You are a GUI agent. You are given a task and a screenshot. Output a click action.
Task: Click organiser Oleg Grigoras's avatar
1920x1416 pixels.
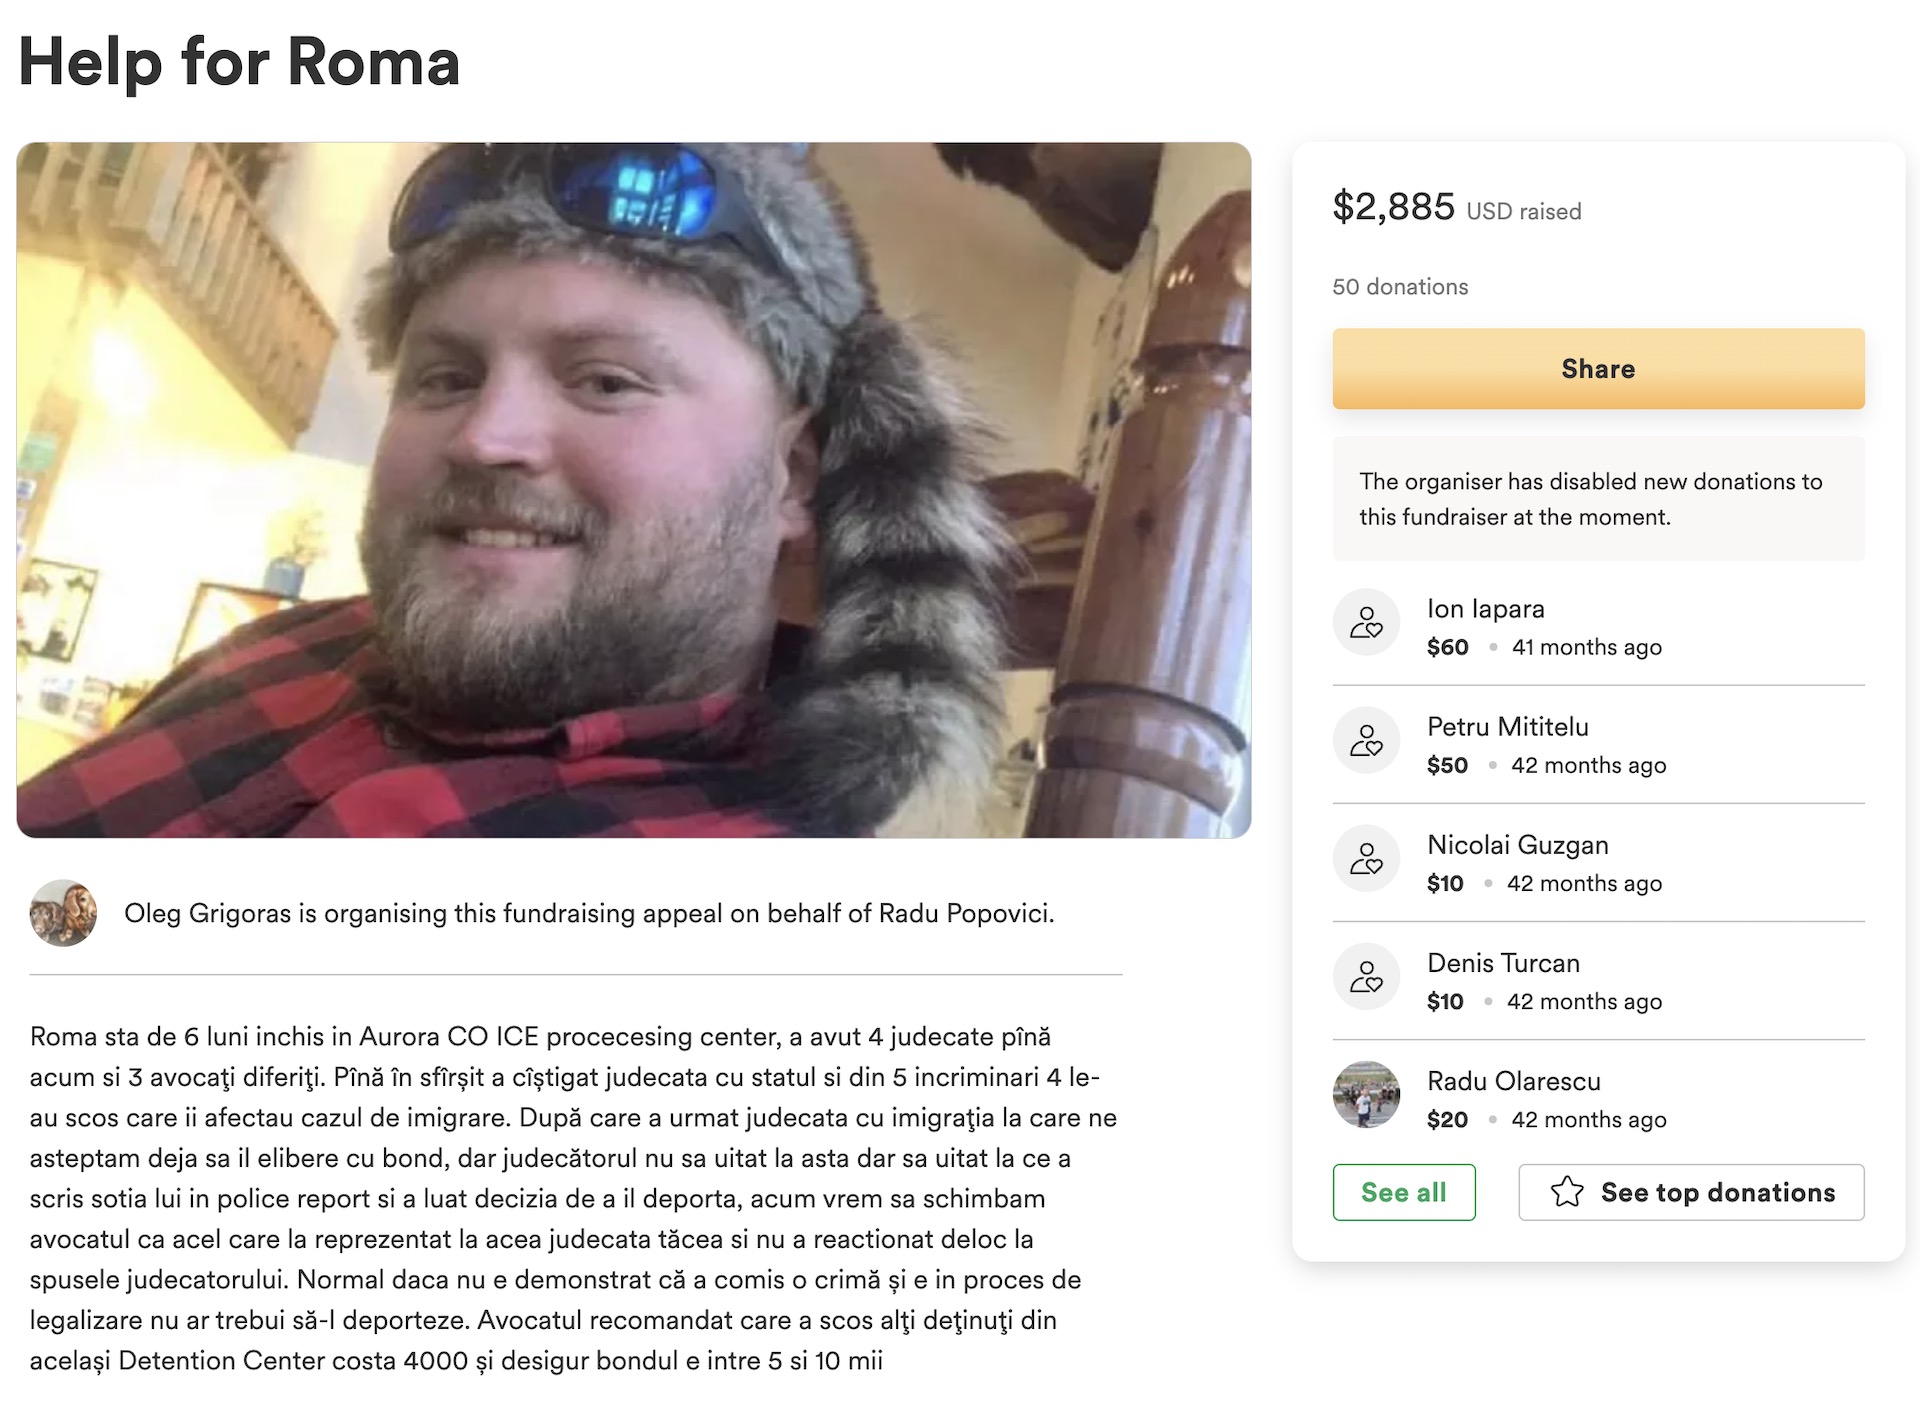pyautogui.click(x=63, y=912)
